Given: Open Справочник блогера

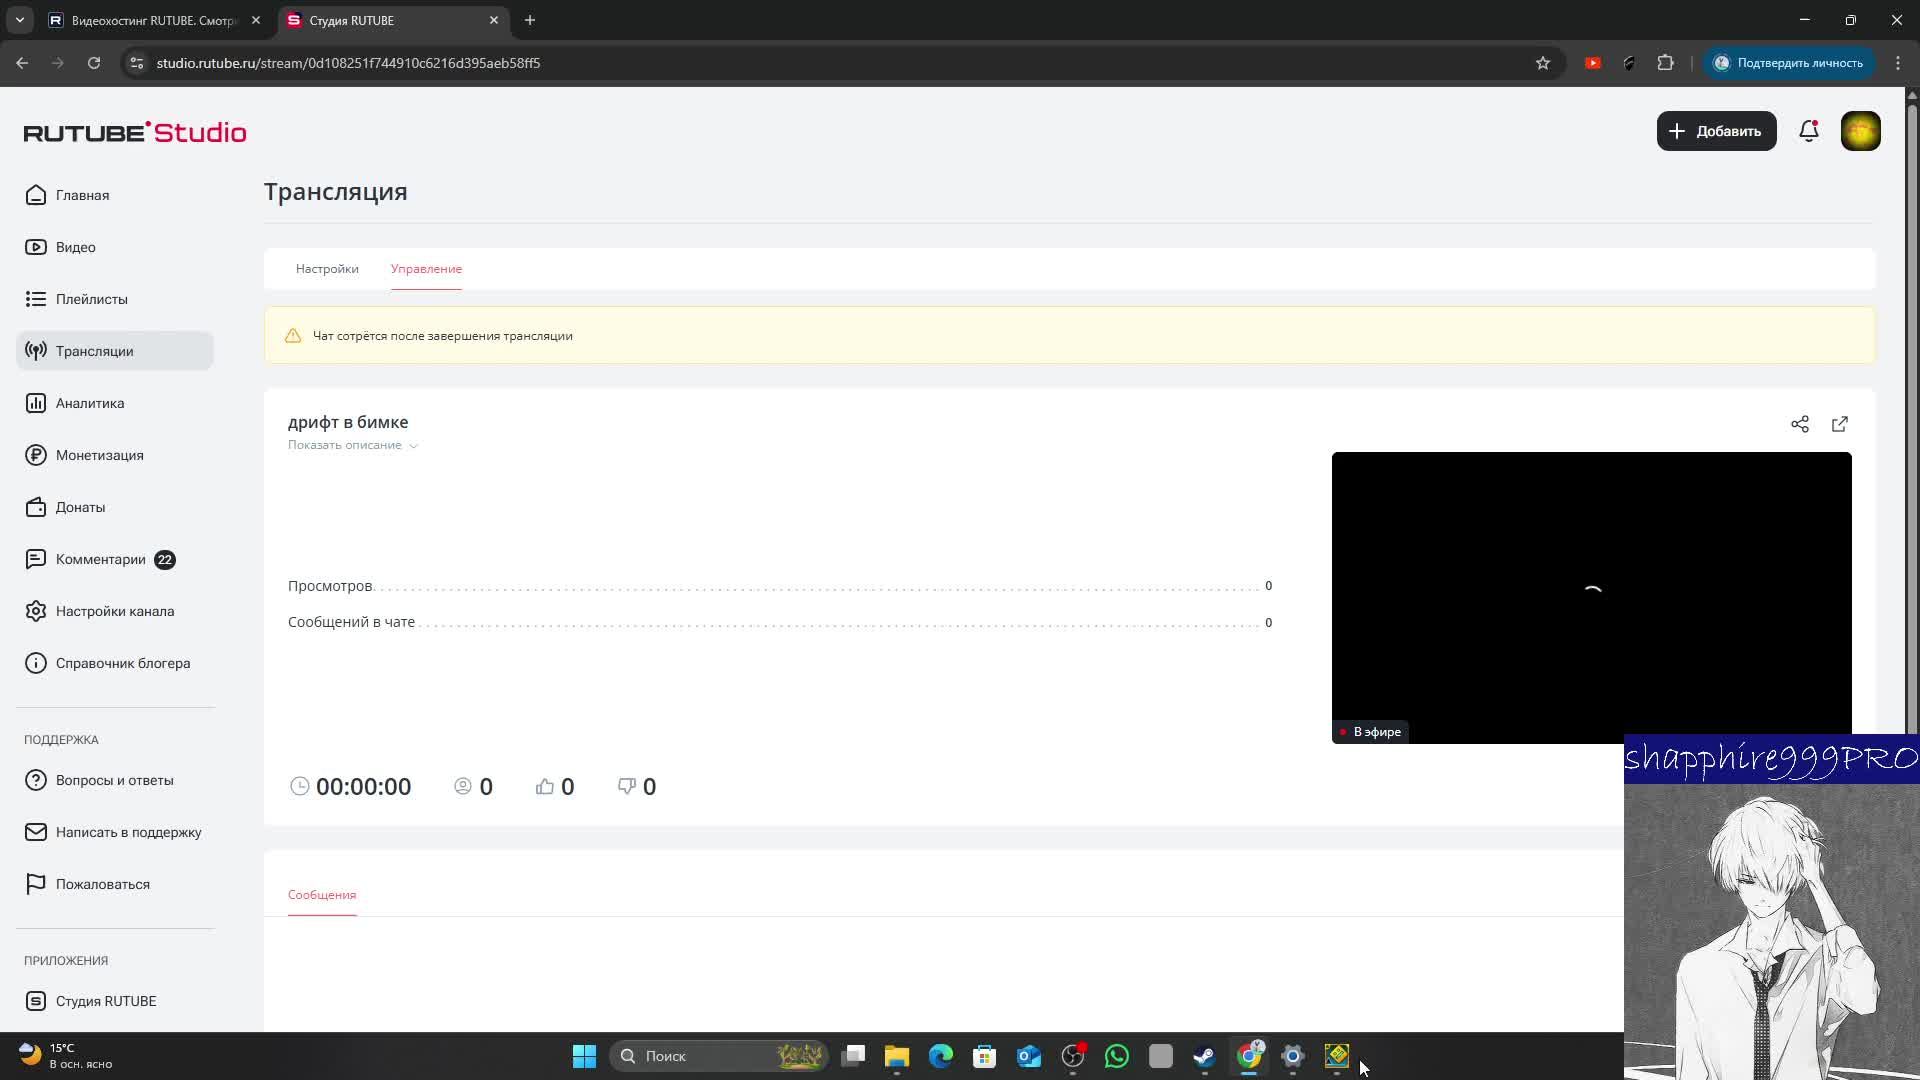Looking at the screenshot, I should (115, 663).
